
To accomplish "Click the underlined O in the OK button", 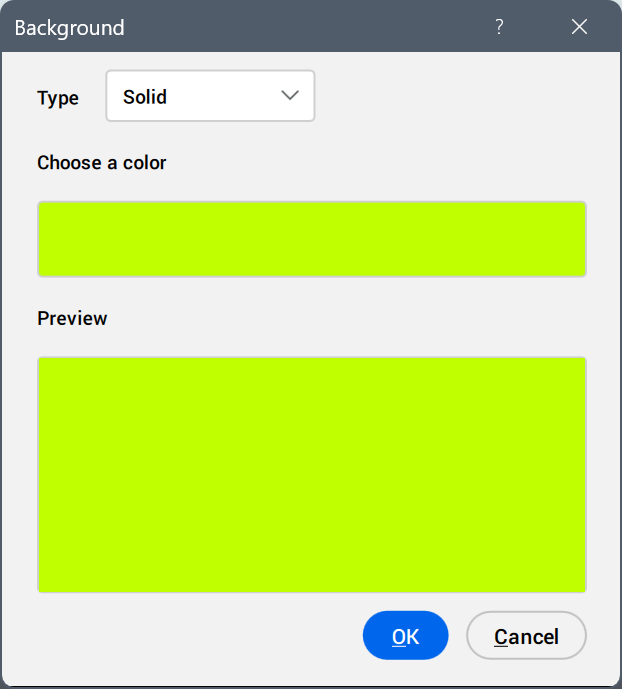I will tap(399, 637).
